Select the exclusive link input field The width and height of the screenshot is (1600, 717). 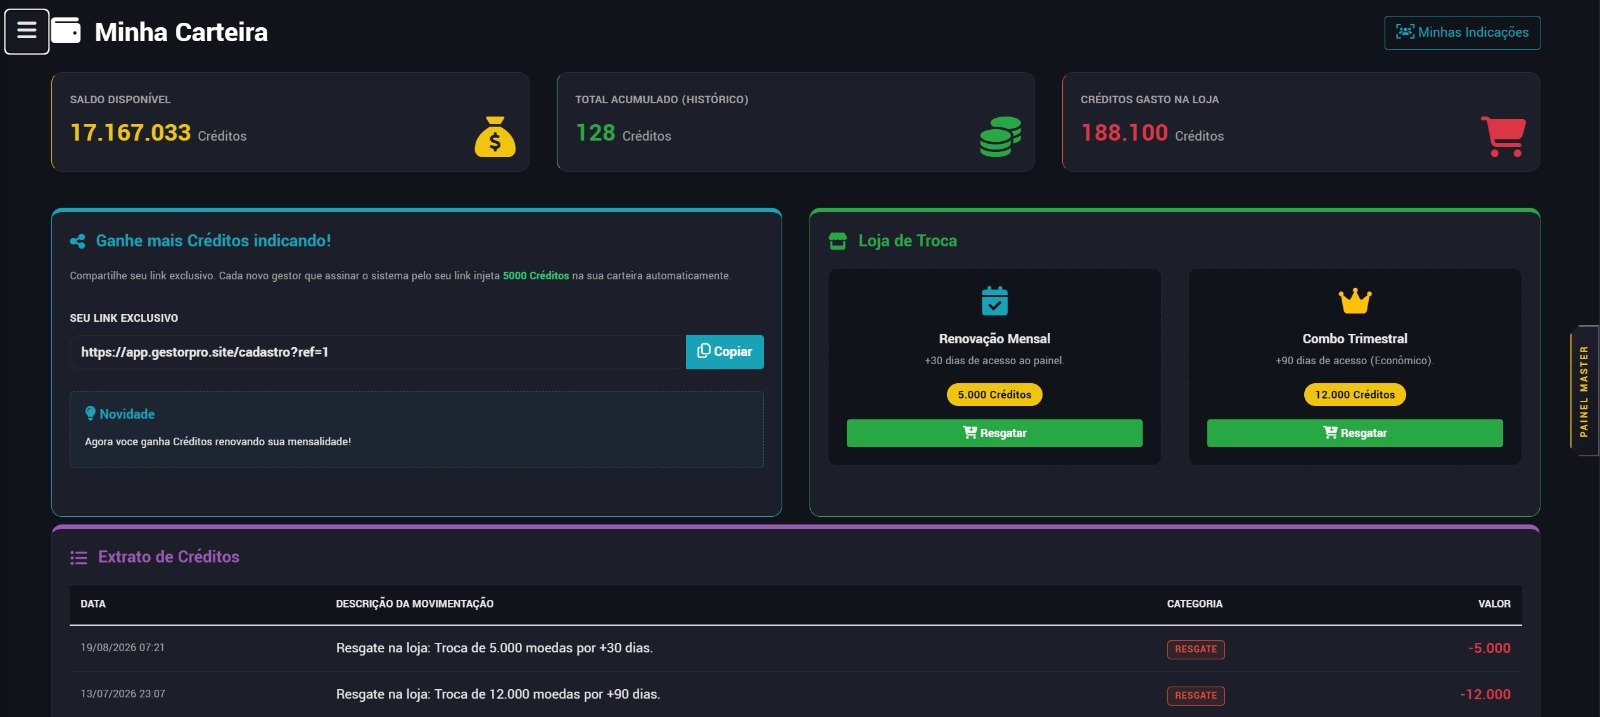[378, 352]
